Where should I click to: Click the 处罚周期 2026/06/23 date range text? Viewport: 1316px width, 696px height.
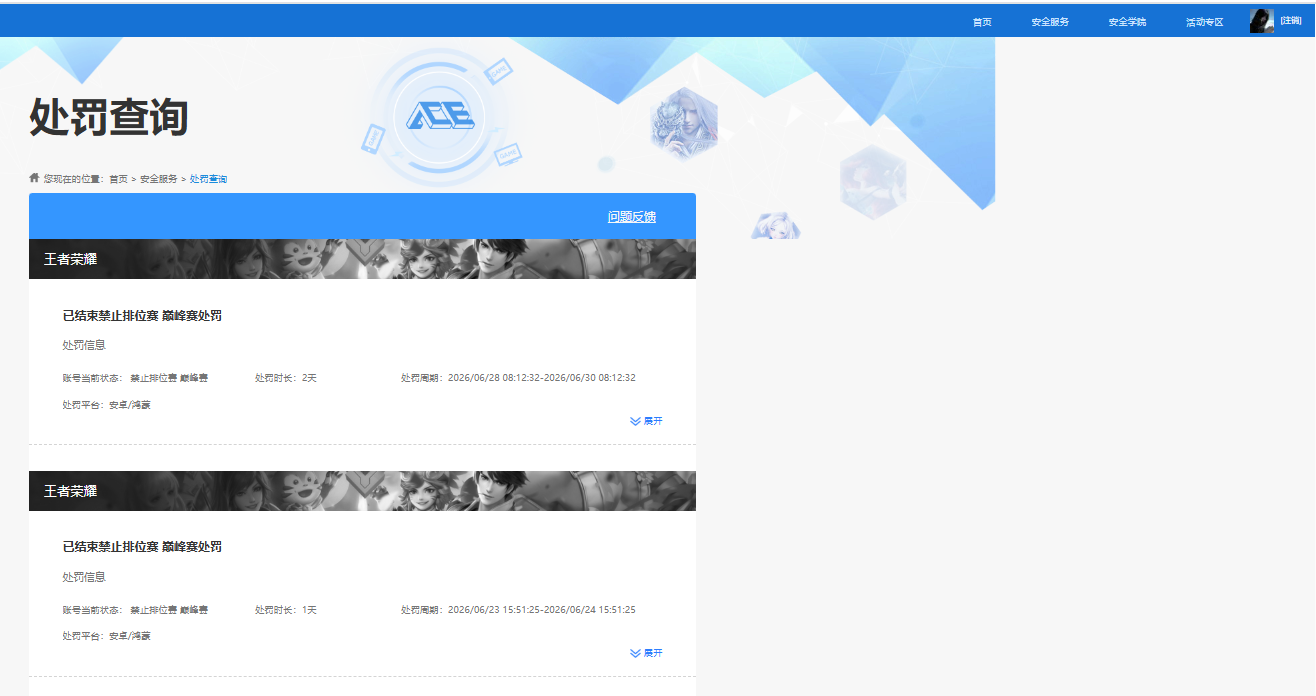pyautogui.click(x=518, y=610)
